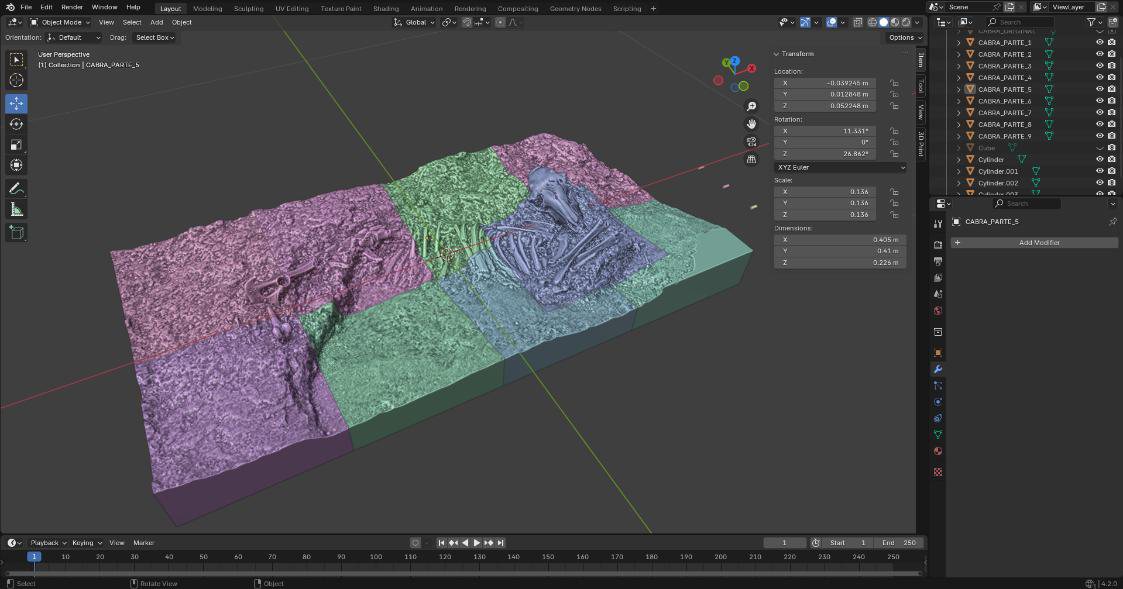The image size is (1123, 589).
Task: Select the Cursor tool
Action: (x=16, y=80)
